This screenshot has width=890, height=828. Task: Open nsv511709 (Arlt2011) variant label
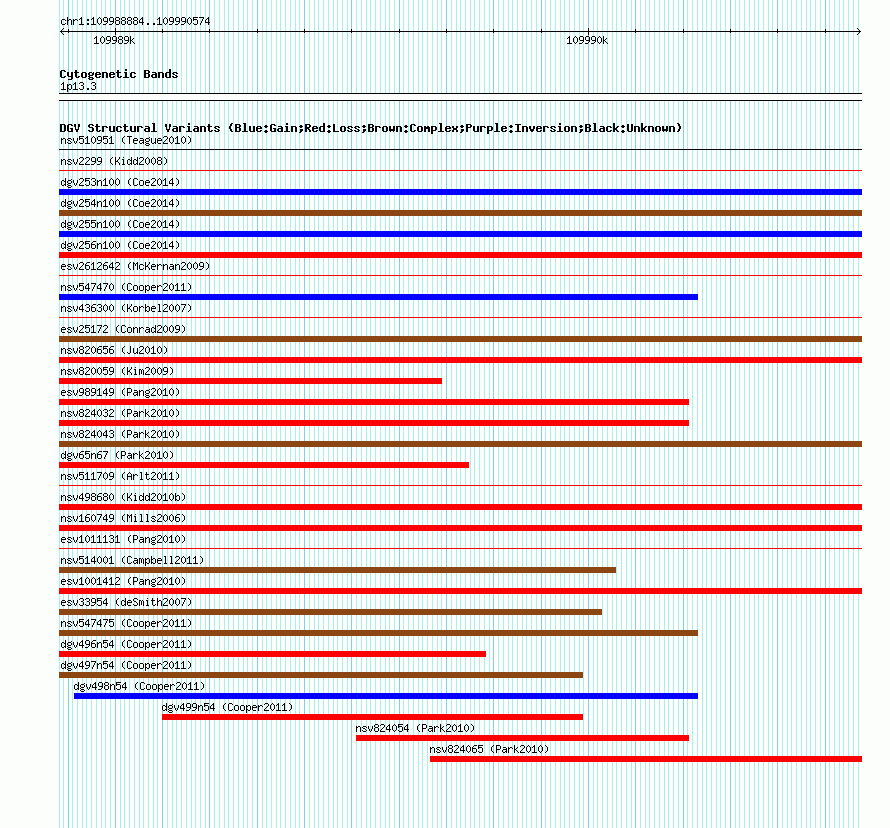click(x=120, y=476)
